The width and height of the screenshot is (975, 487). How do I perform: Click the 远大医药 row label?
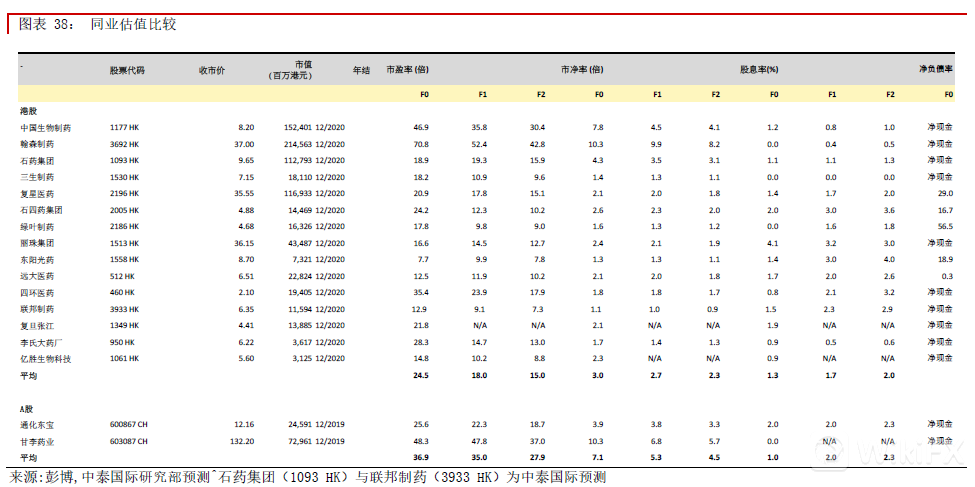pyautogui.click(x=37, y=276)
